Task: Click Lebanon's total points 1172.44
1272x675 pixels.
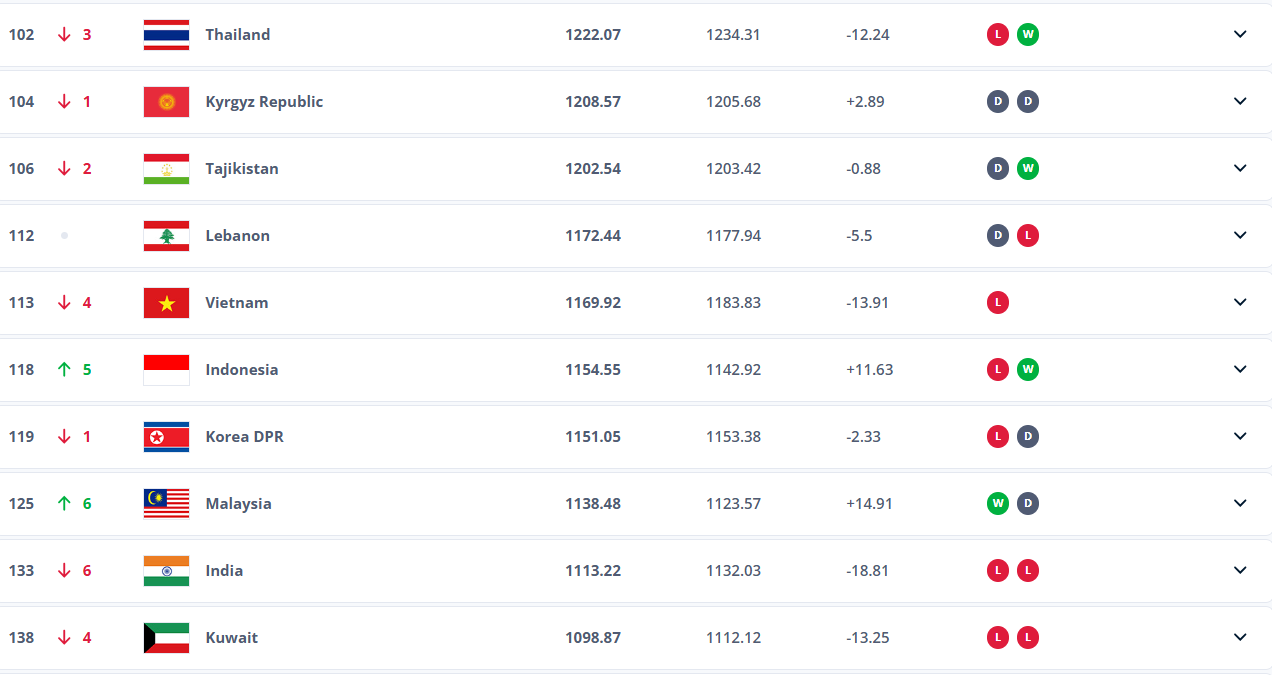Action: click(593, 236)
